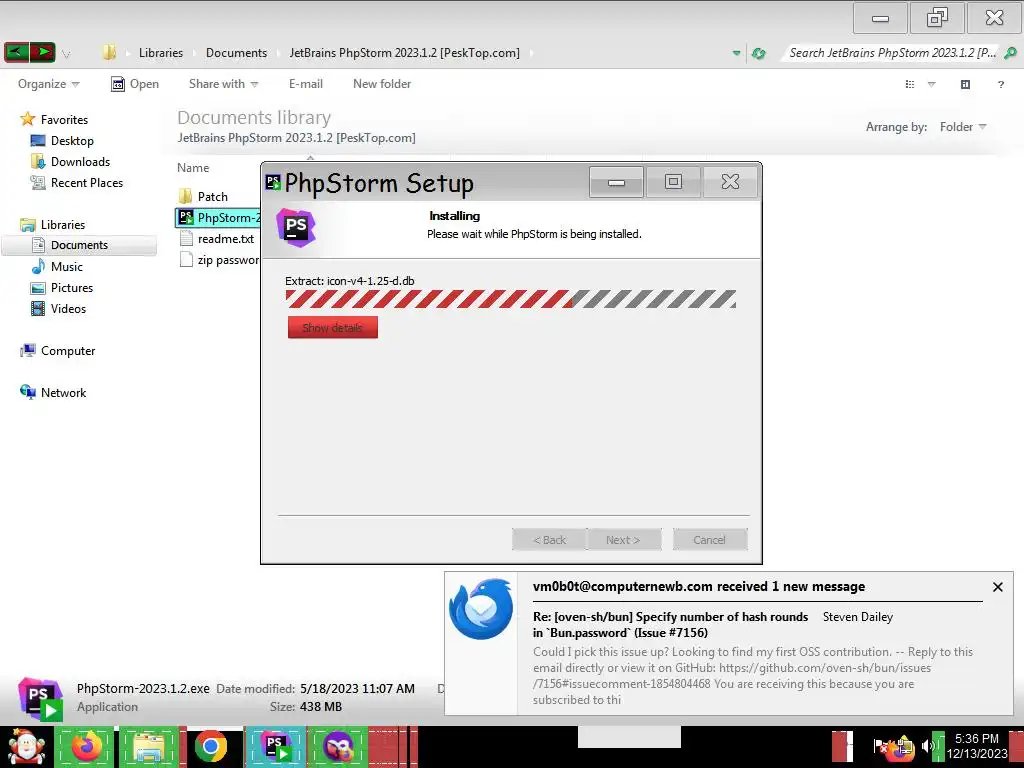This screenshot has width=1024, height=768.
Task: Select Documents library in the navigation pane
Action: [x=79, y=245]
